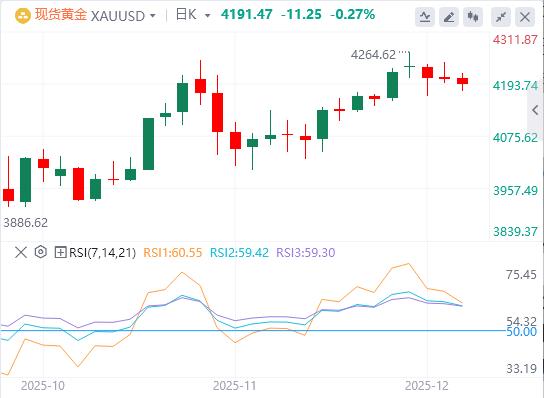
Task: Open the indicators line chart icon
Action: [425, 16]
